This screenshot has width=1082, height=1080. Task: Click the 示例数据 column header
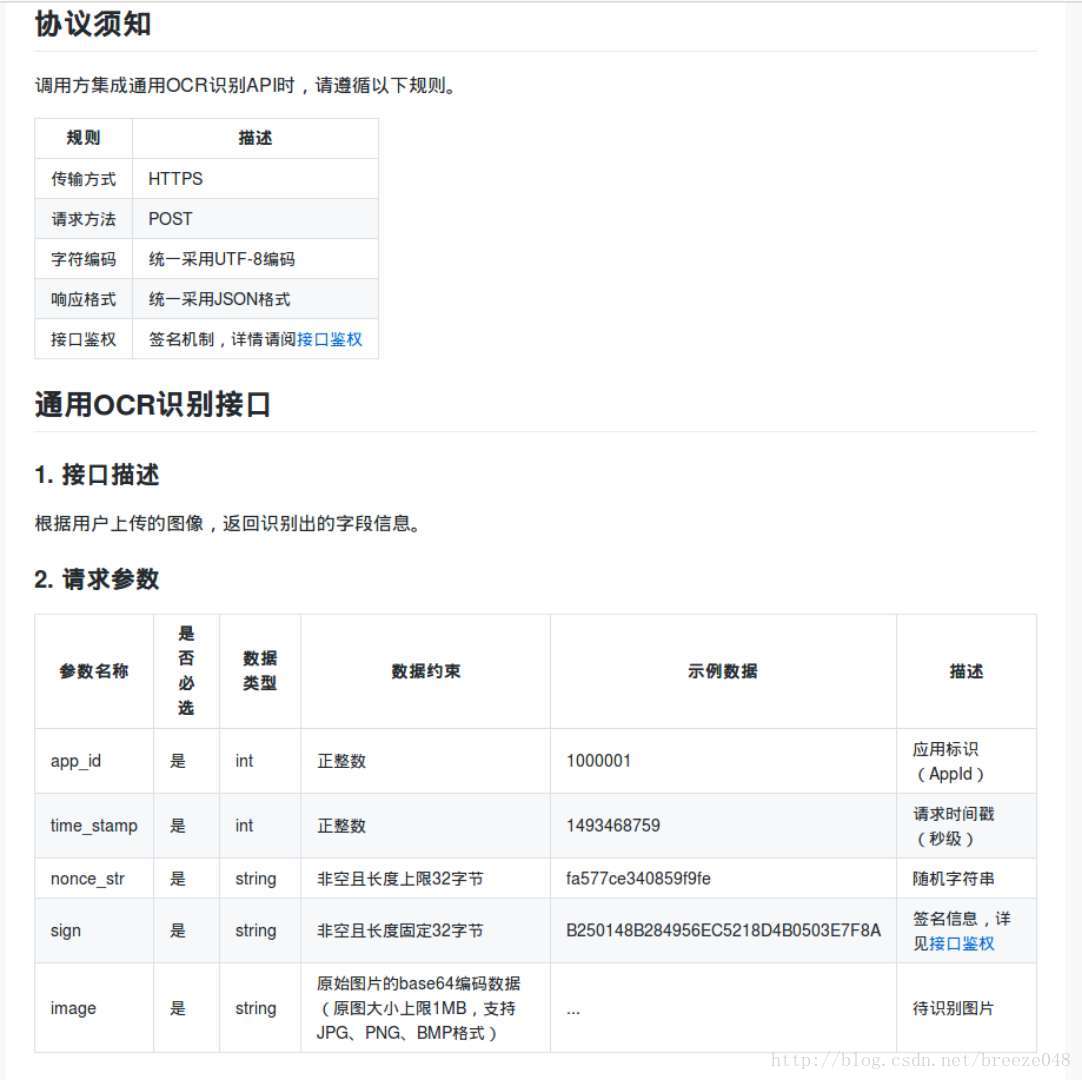(722, 671)
